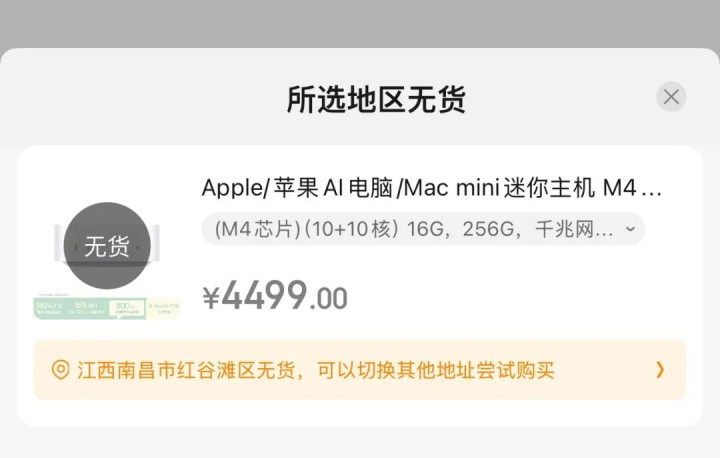Viewport: 720px width, 458px height.
Task: Tap 江西南昌市红谷滩区无货 address text
Action: tap(186, 370)
